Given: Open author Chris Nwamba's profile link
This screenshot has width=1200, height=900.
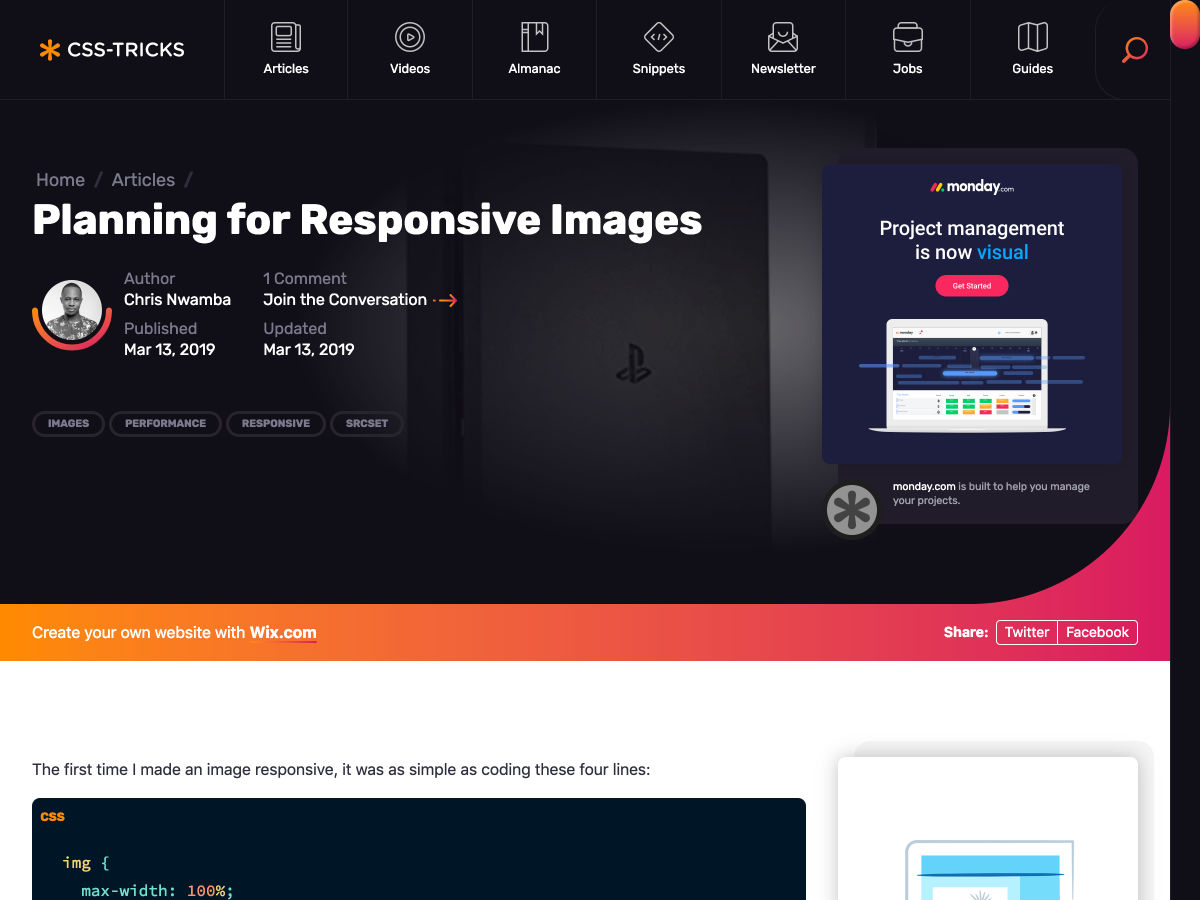Looking at the screenshot, I should point(177,300).
